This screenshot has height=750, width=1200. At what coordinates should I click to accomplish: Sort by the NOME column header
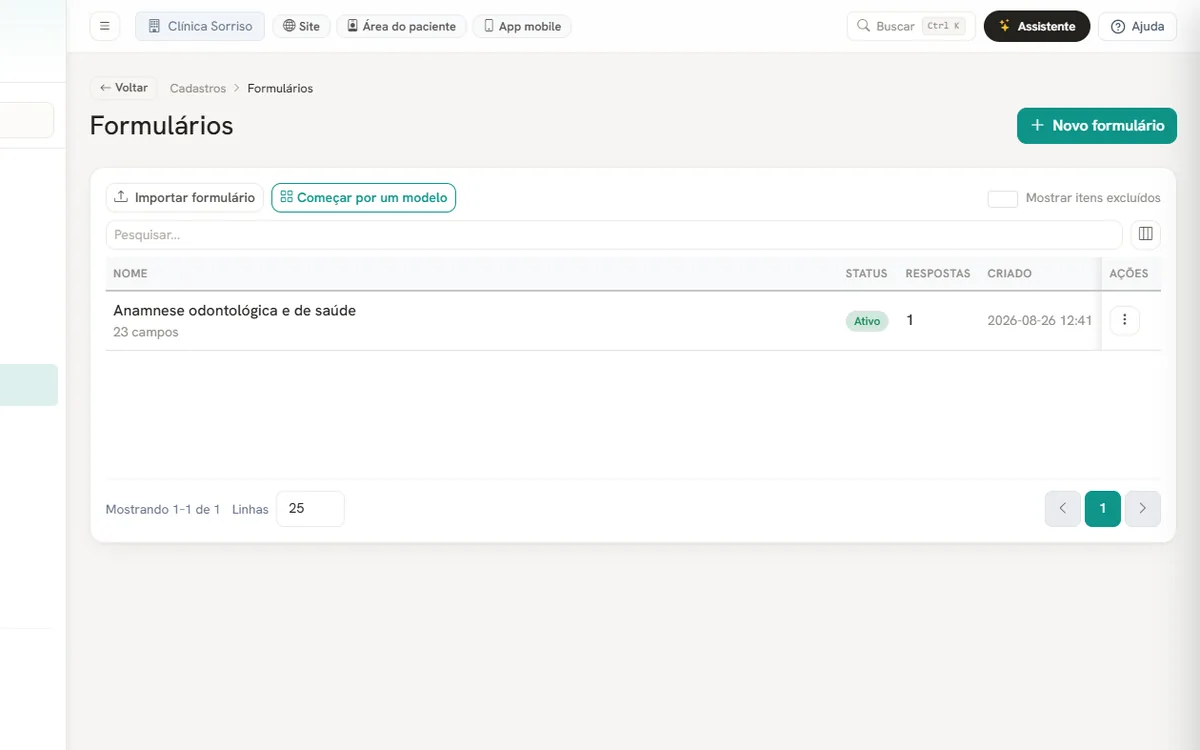pos(130,273)
